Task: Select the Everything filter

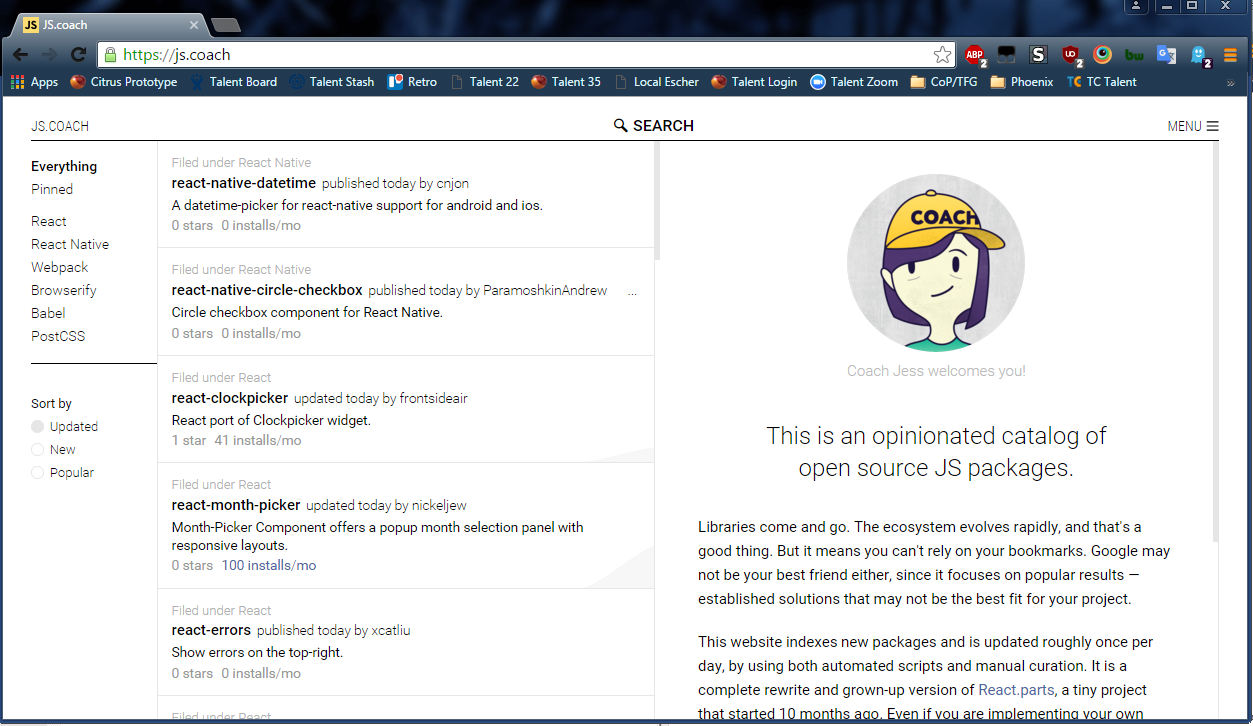Action: click(64, 166)
